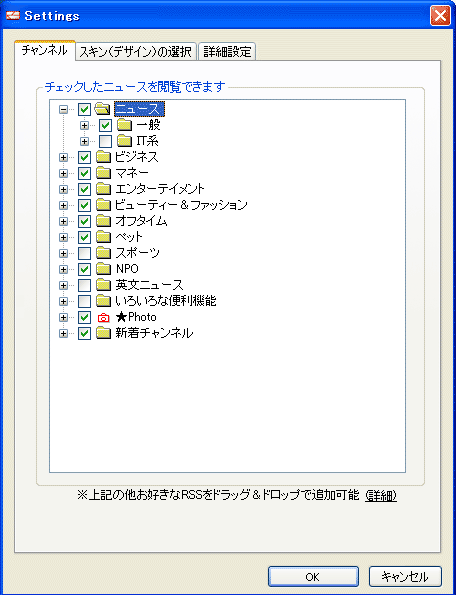Enable the スポーツ checkbox
This screenshot has width=456, height=595.
click(x=84, y=253)
